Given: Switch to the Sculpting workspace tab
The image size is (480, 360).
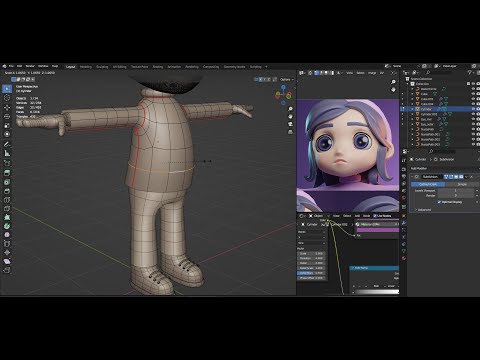Looking at the screenshot, I should coord(102,67).
